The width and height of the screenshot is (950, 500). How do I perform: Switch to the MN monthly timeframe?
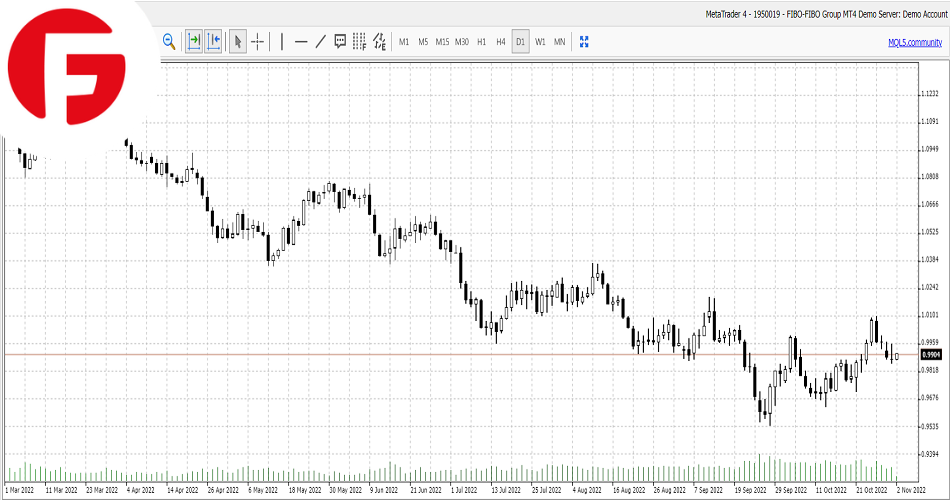coord(559,42)
